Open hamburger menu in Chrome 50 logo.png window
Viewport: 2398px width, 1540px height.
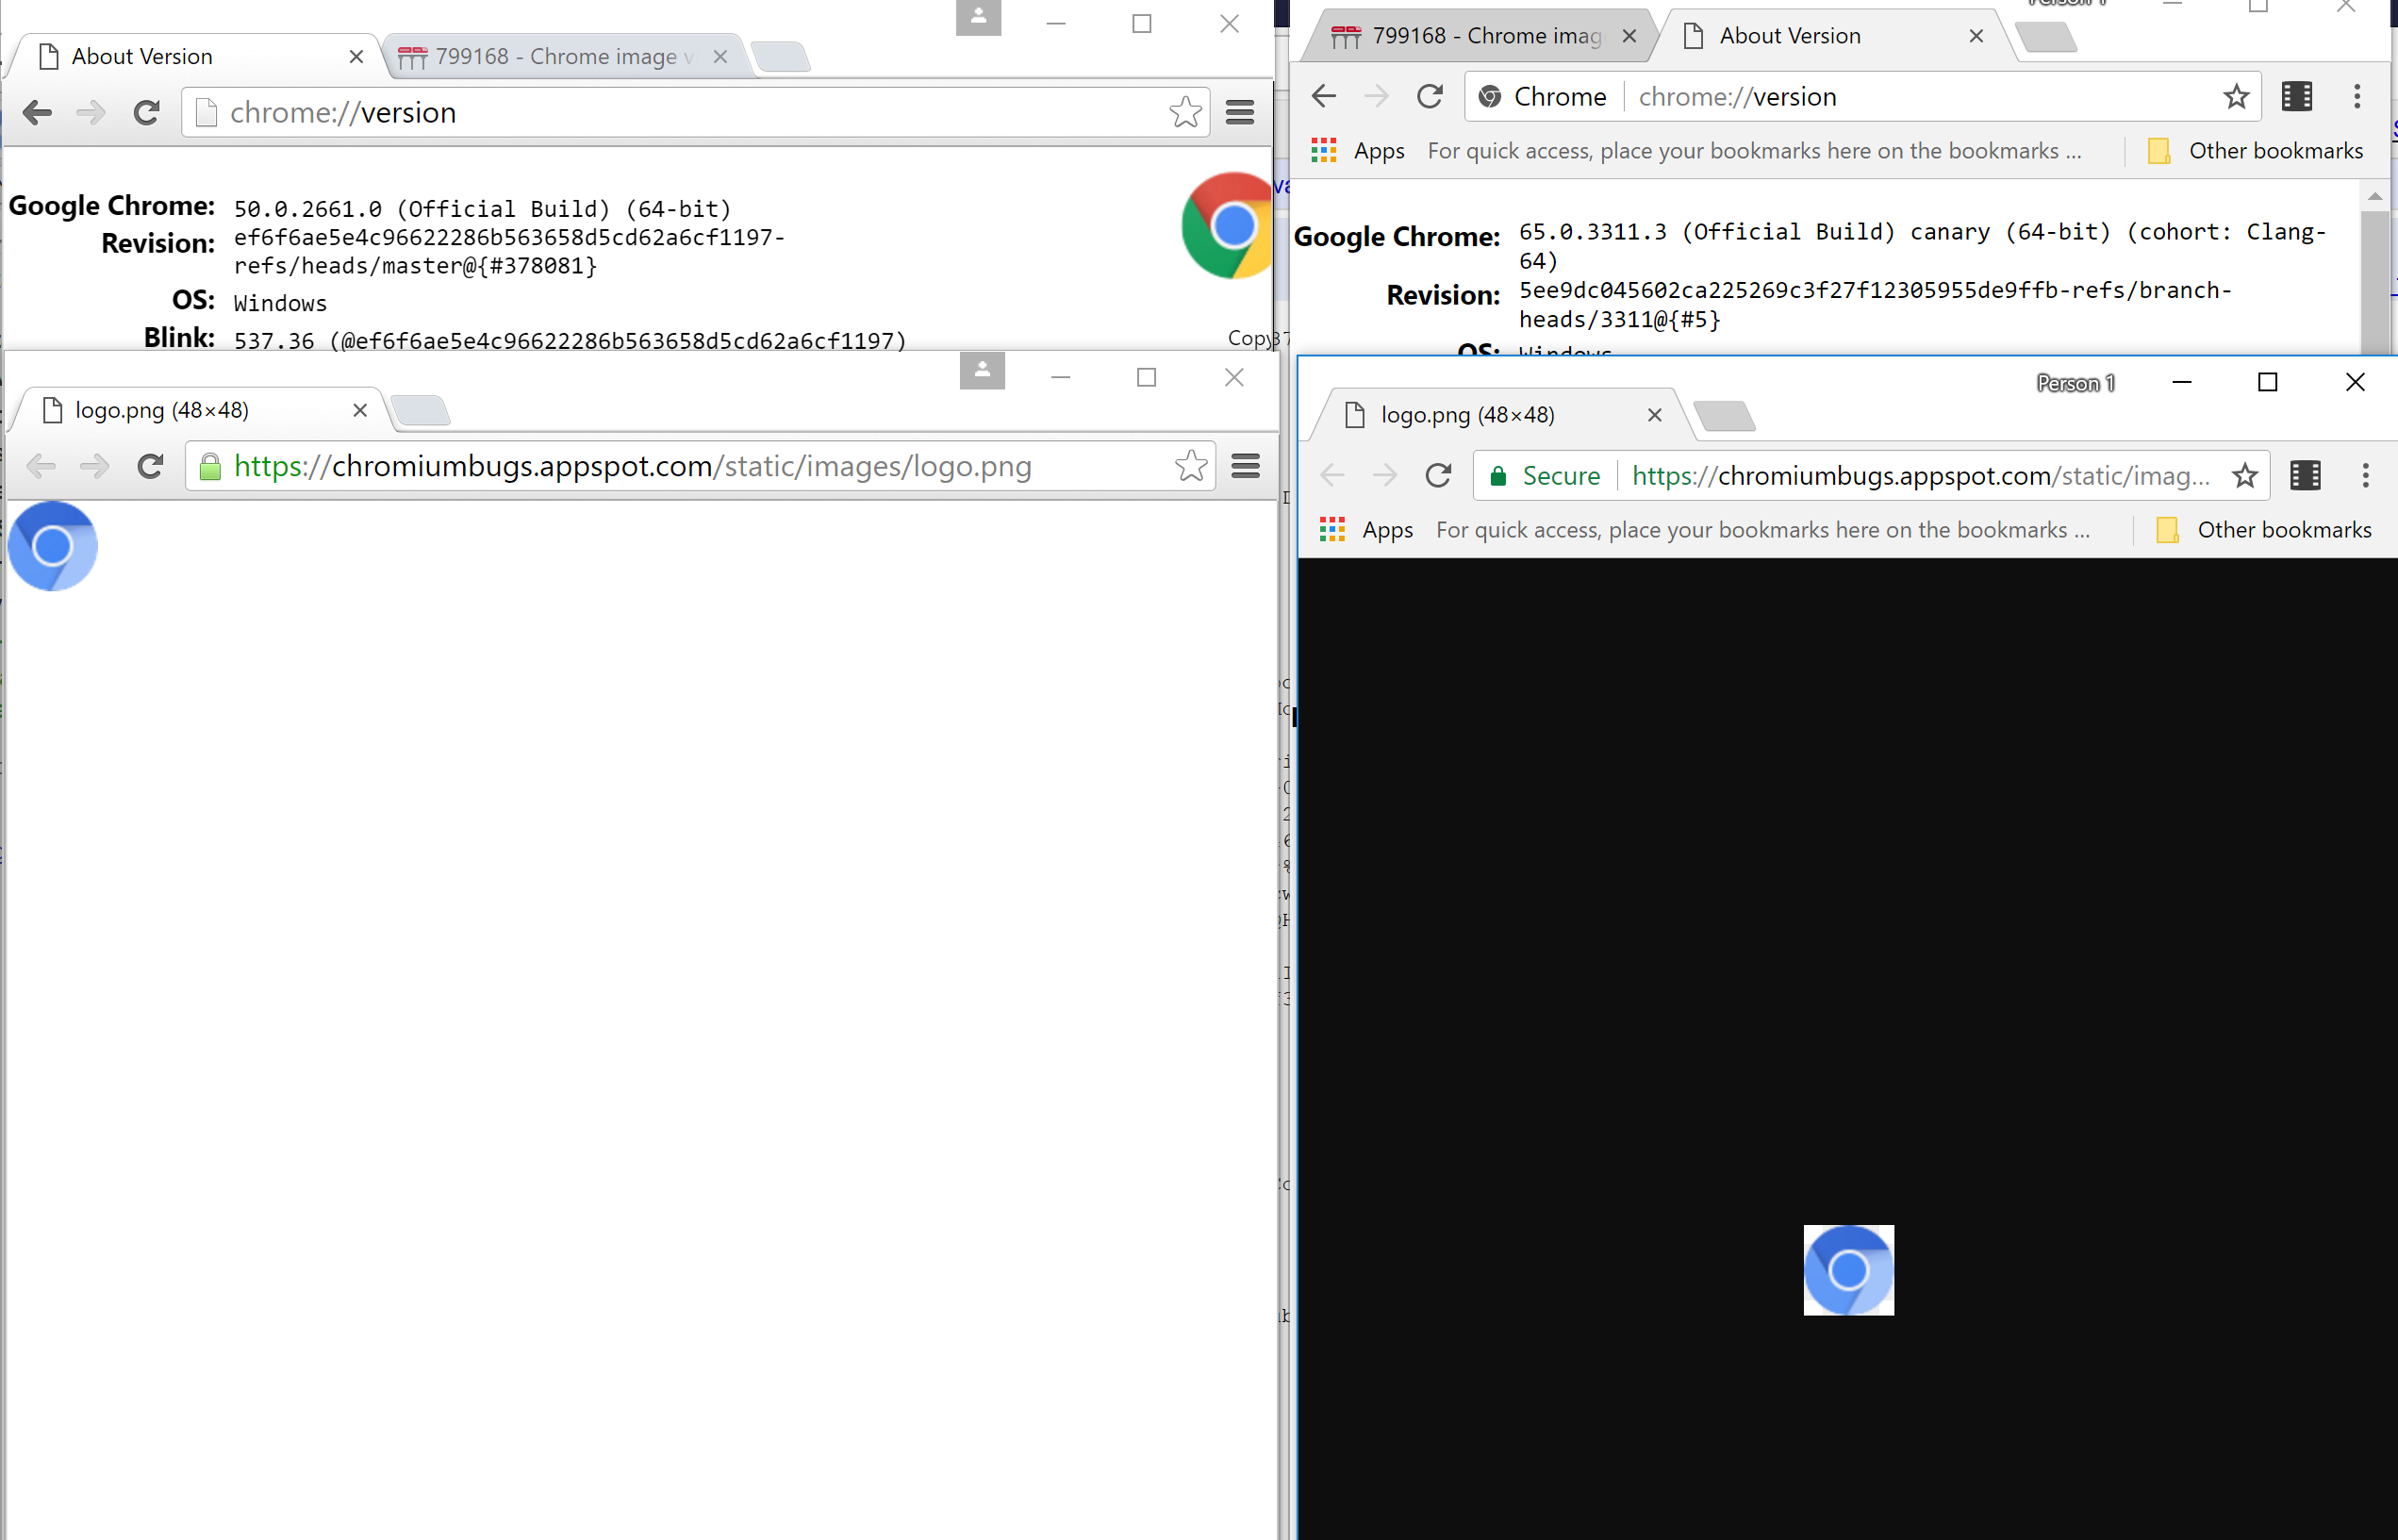[x=1245, y=466]
